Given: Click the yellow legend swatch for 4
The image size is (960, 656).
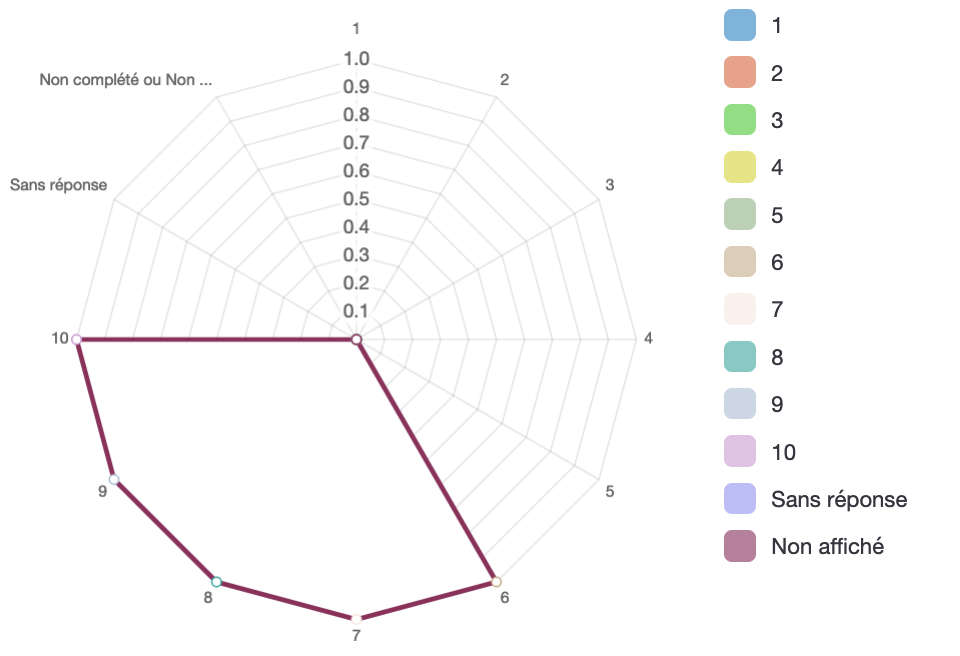Looking at the screenshot, I should (x=740, y=167).
